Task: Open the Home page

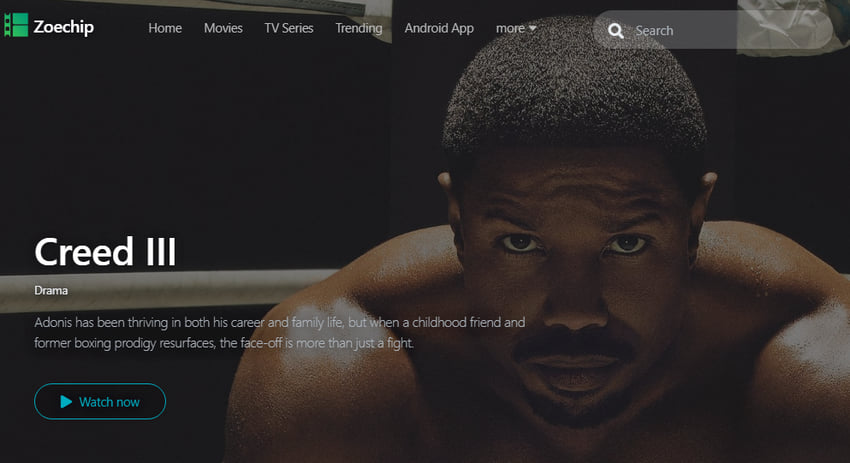Action: 165,28
